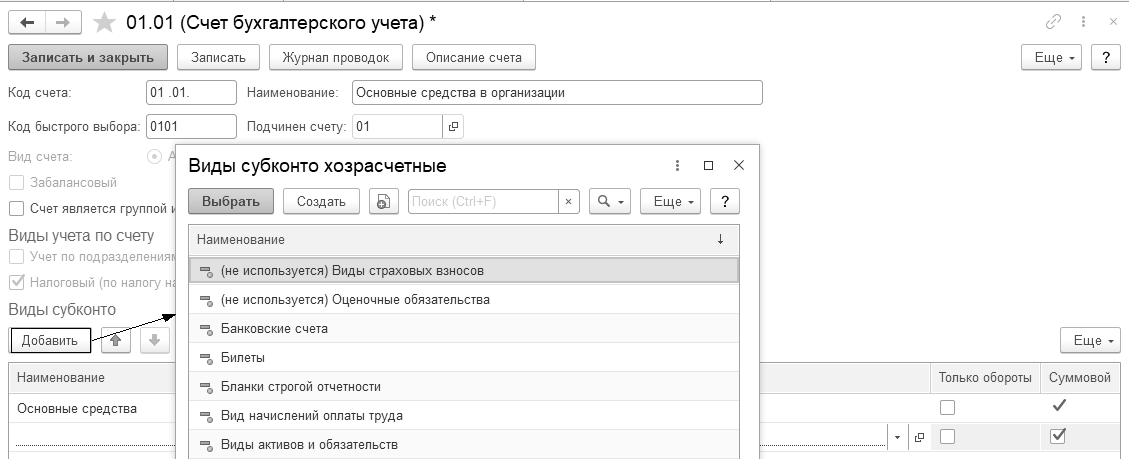This screenshot has height=459, width=1129.
Task: Click 'Выбрать' button in dialog
Action: tap(231, 202)
